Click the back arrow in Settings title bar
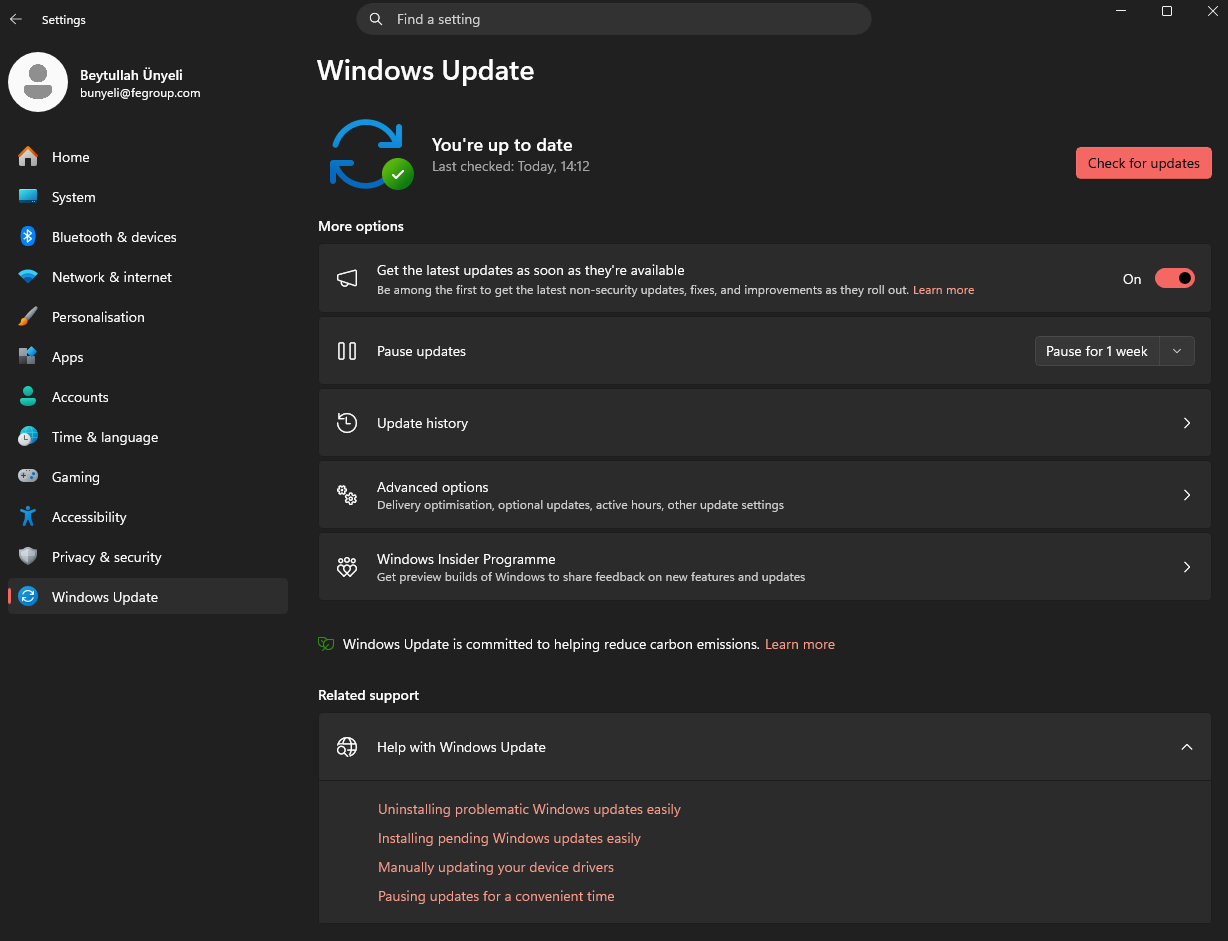This screenshot has height=941, width=1228. coord(15,19)
